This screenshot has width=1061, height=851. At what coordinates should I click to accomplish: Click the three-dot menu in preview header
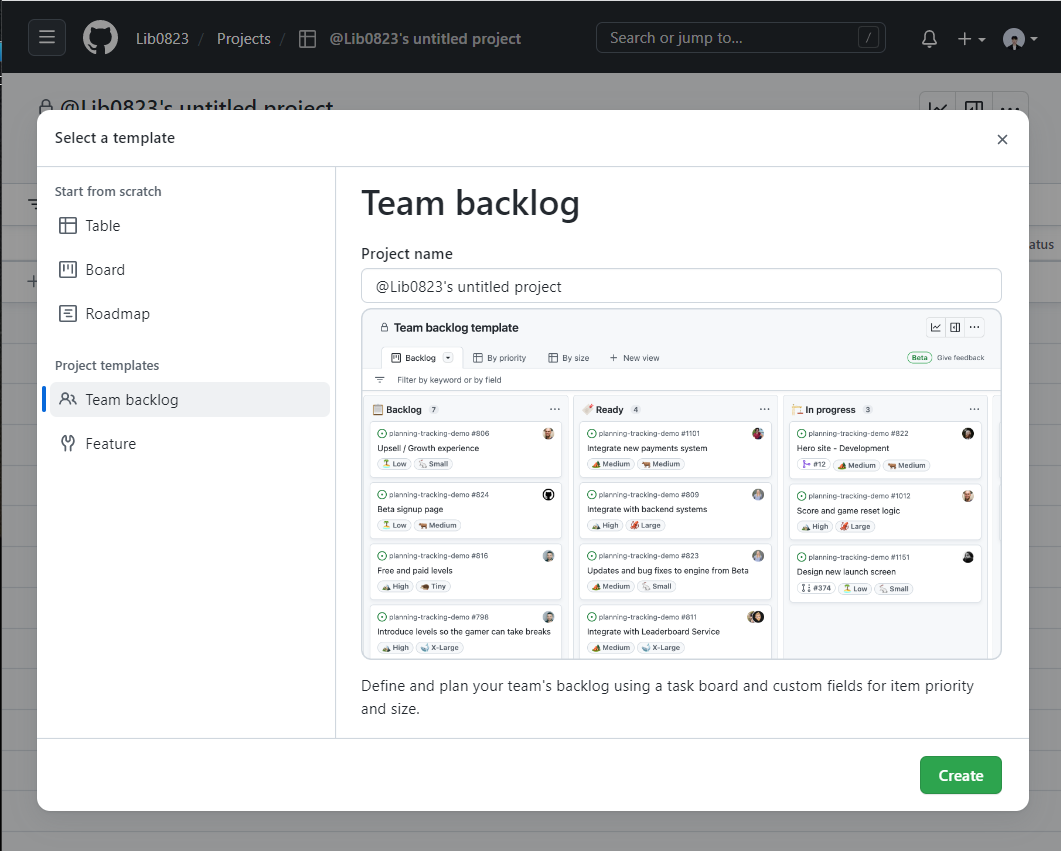tap(974, 327)
